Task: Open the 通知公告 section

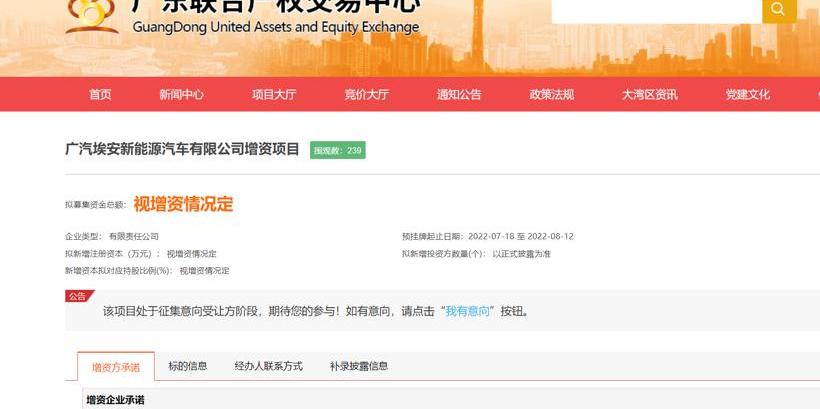Action: pos(459,95)
